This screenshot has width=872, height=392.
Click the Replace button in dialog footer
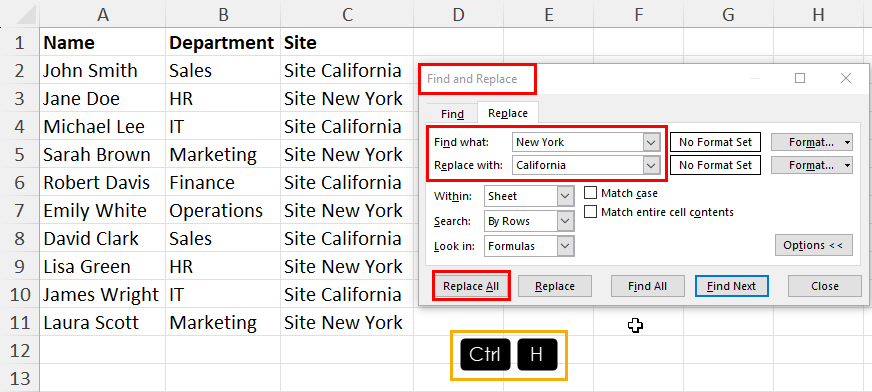[x=554, y=286]
